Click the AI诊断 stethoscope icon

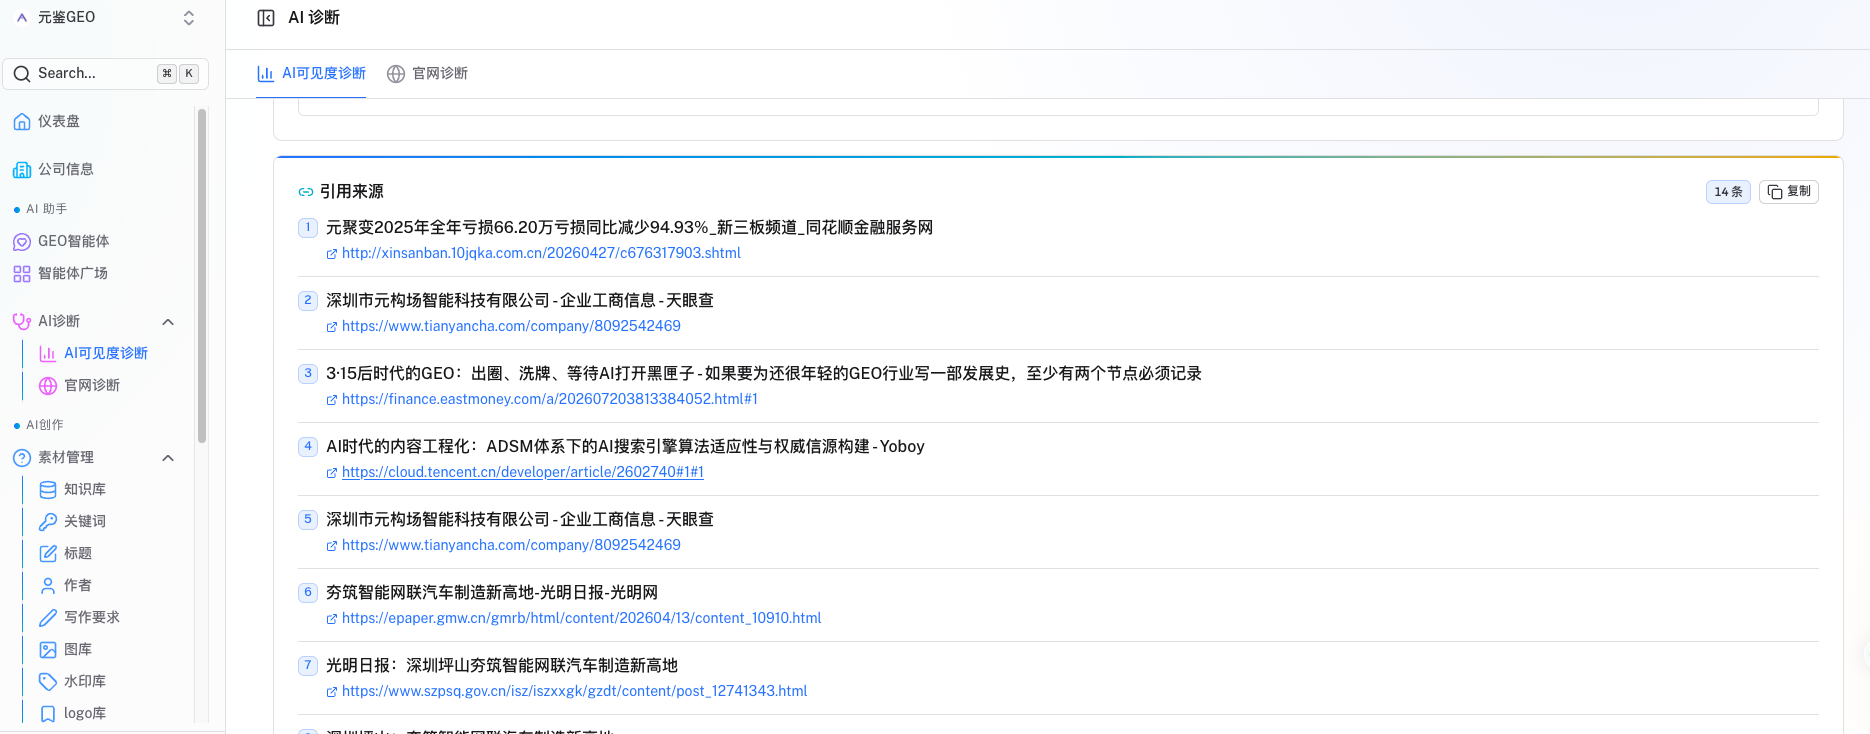coord(22,321)
